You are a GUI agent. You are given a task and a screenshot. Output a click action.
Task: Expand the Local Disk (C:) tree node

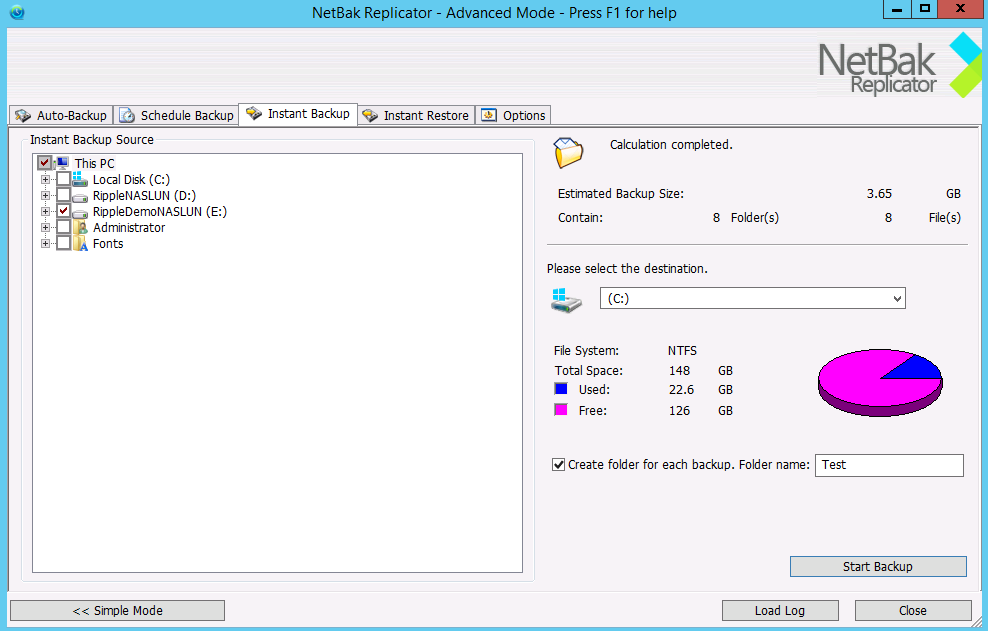pyautogui.click(x=45, y=180)
